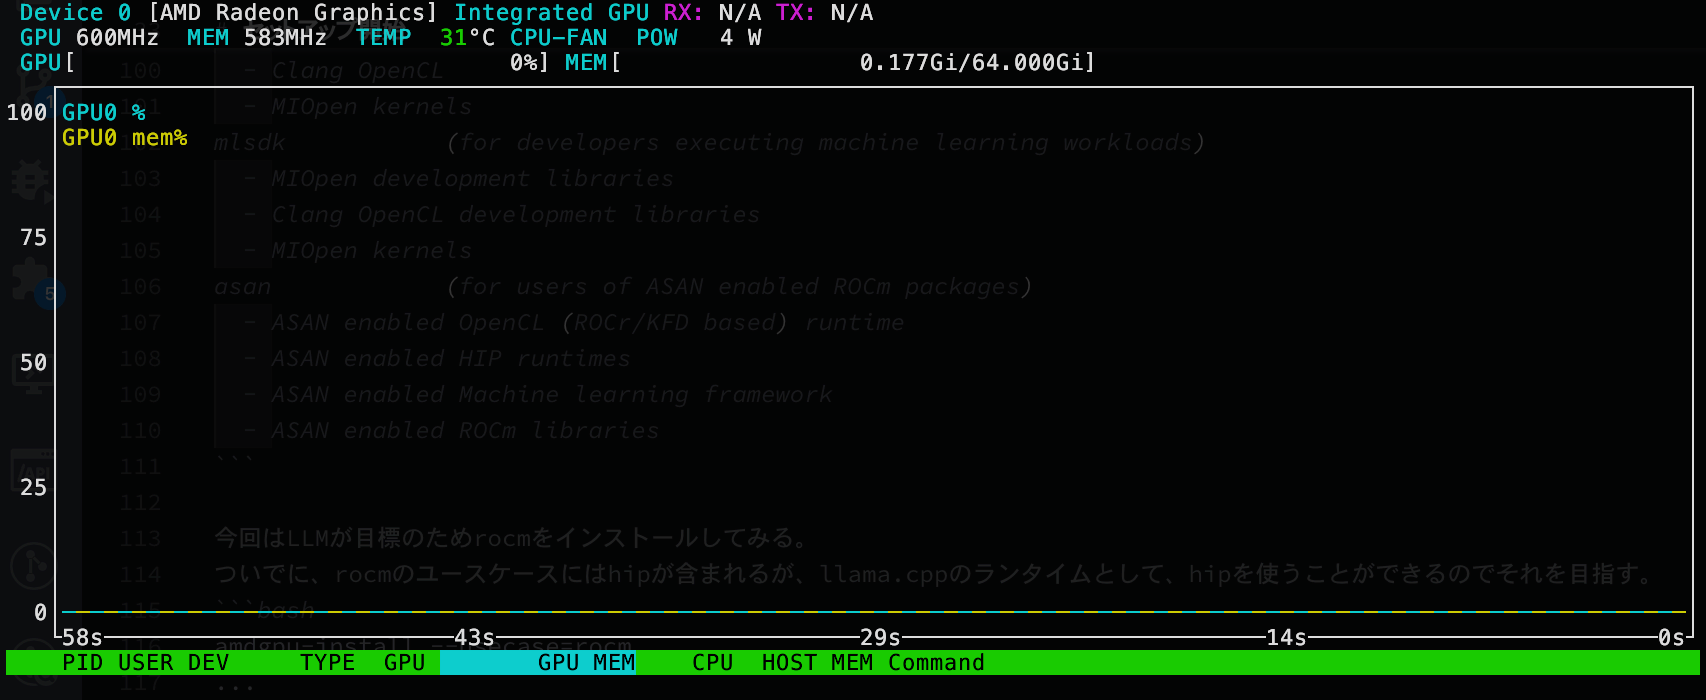Click the 100 mark on the graph y-axis
This screenshot has height=700, width=1706.
point(27,113)
